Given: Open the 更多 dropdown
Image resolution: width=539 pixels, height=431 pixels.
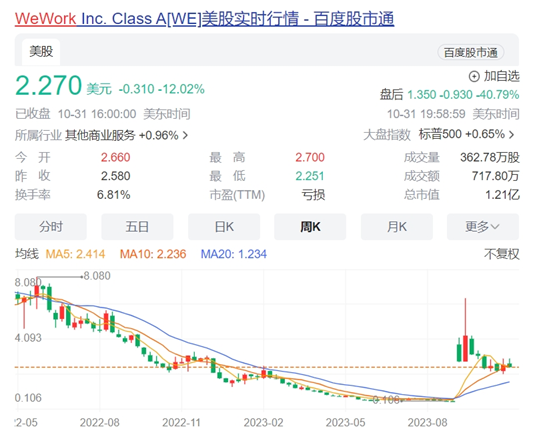Looking at the screenshot, I should (483, 227).
